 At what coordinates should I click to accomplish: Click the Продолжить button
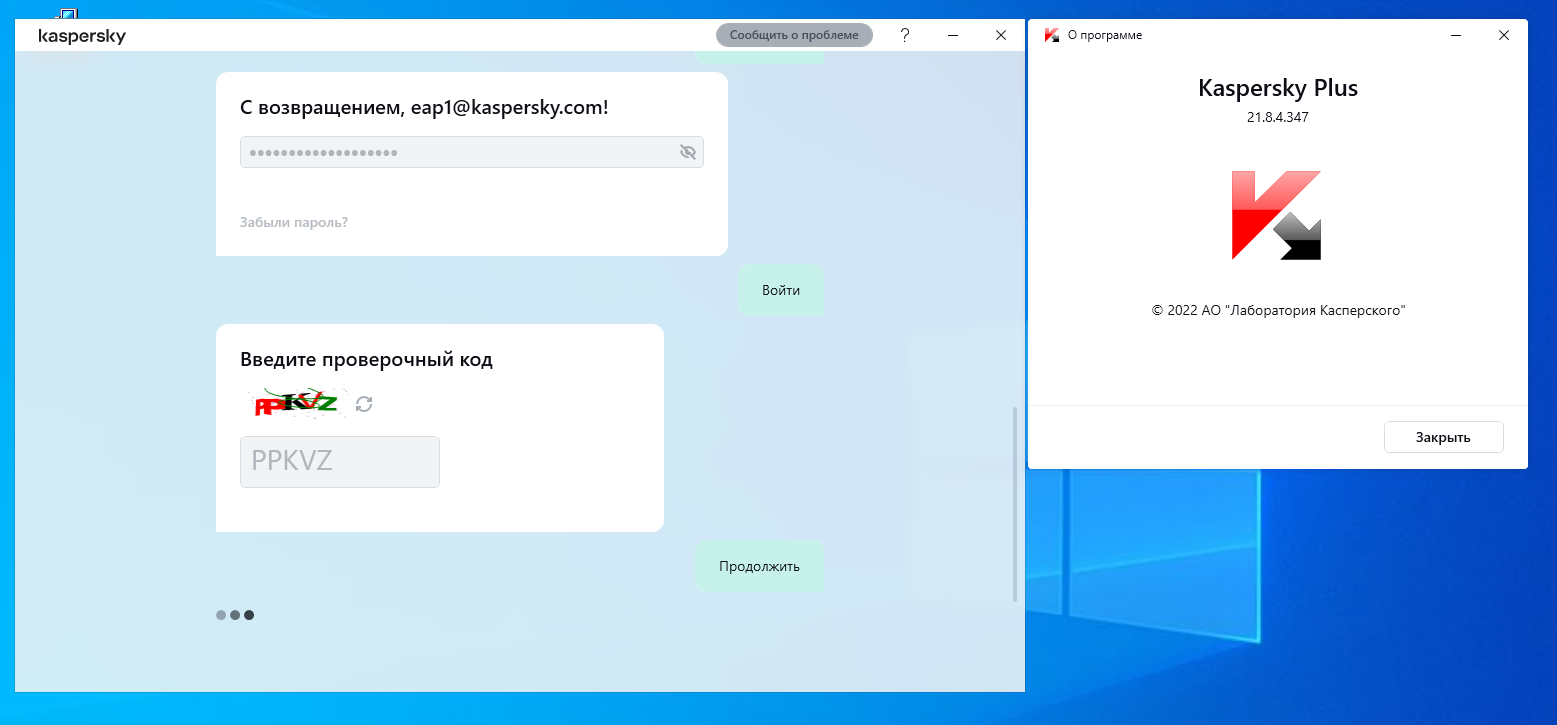(x=759, y=566)
